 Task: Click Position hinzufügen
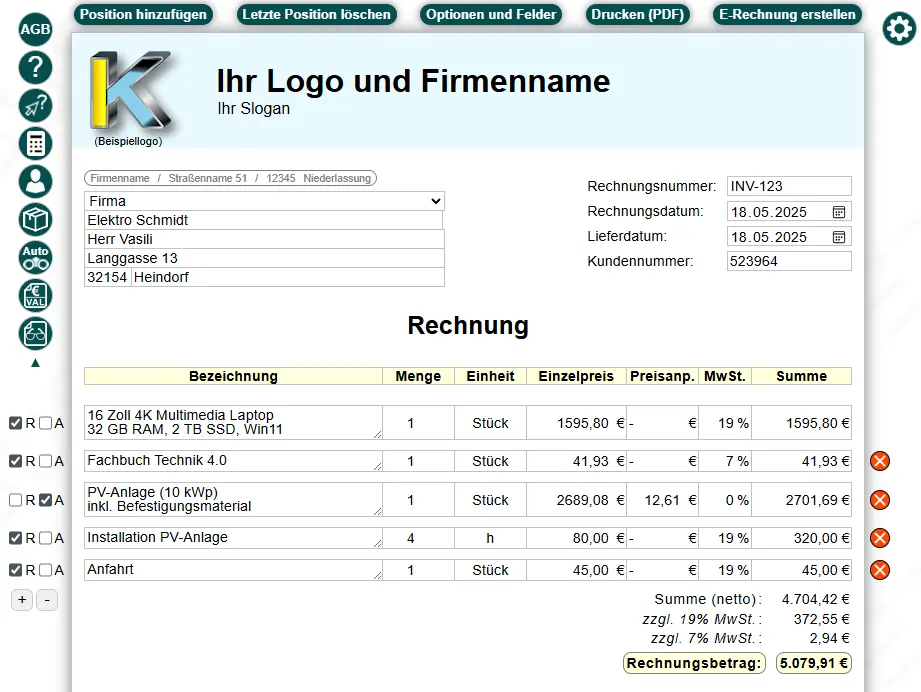(x=143, y=15)
